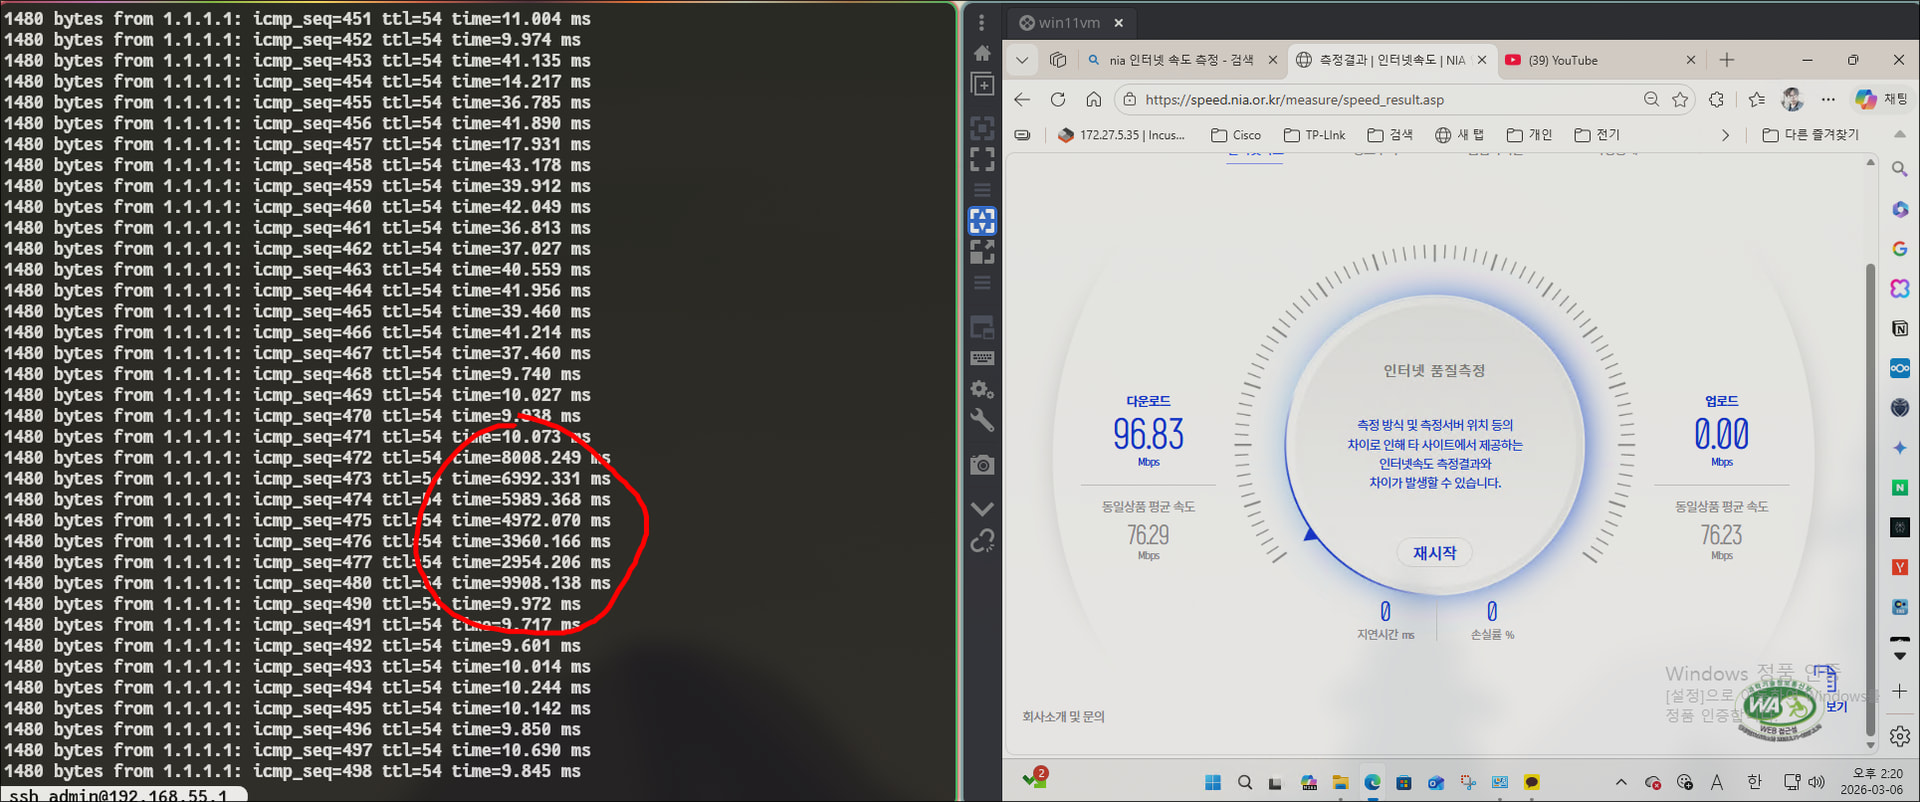The image size is (1920, 802).
Task: Click the screenshot camera icon in remote viewer sidebar
Action: (982, 465)
